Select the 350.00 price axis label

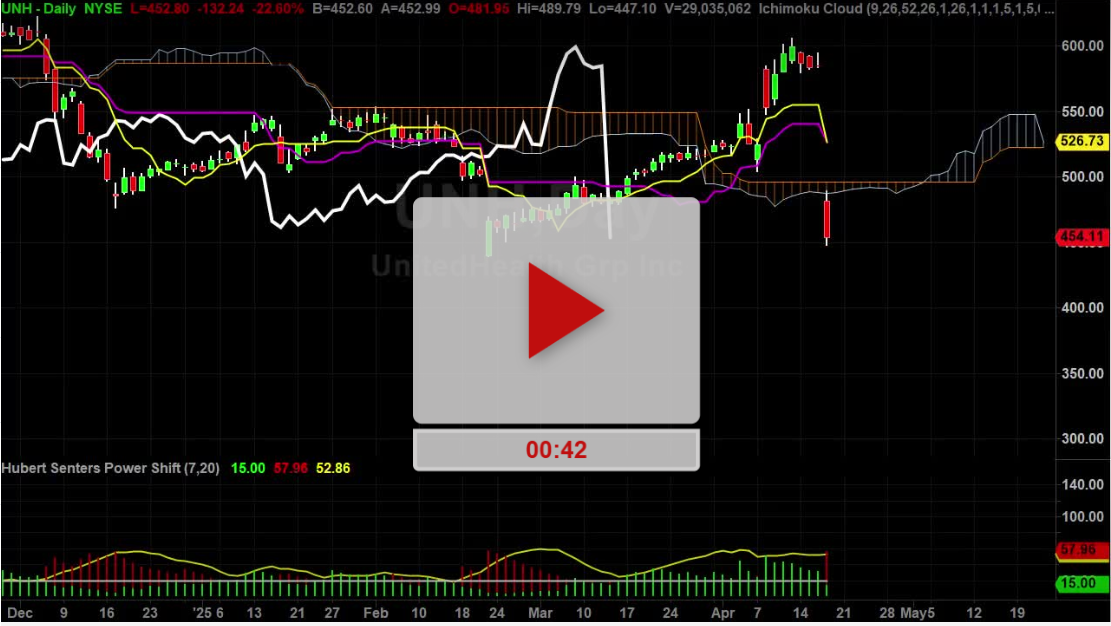(x=1082, y=374)
